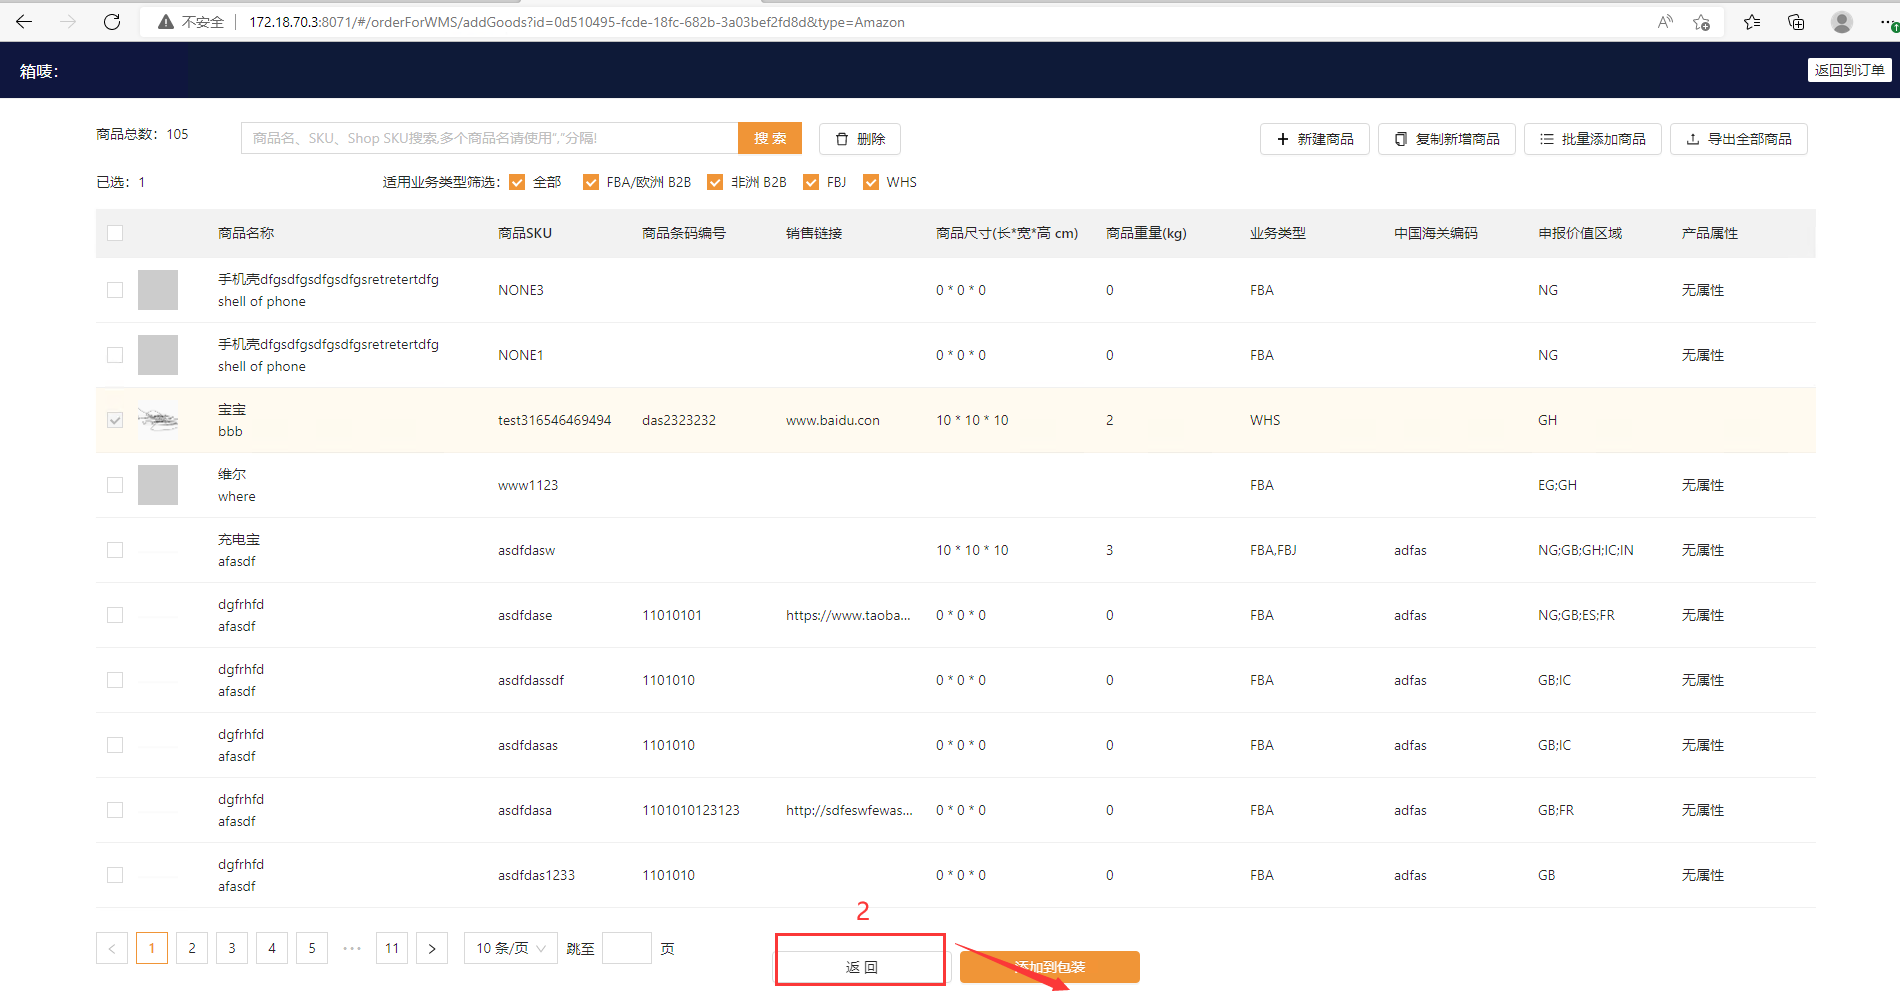Uncheck the WHS filter checkbox
This screenshot has height=991, width=1900.
(x=871, y=182)
